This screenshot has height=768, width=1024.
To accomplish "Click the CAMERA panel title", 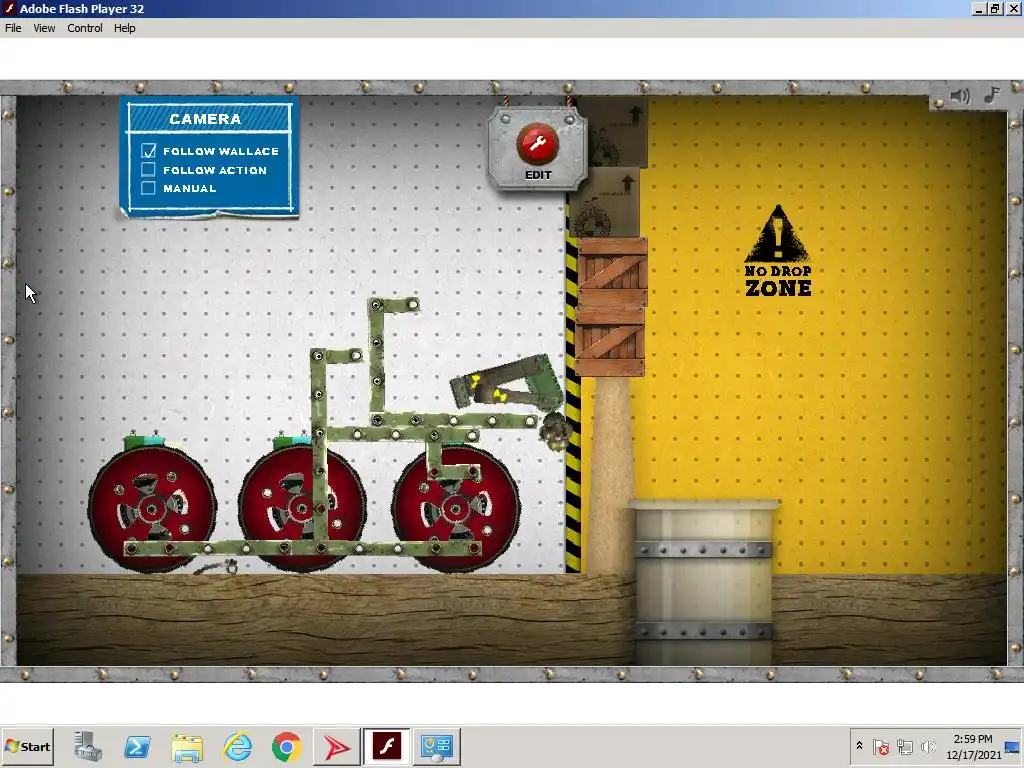I will (x=205, y=119).
